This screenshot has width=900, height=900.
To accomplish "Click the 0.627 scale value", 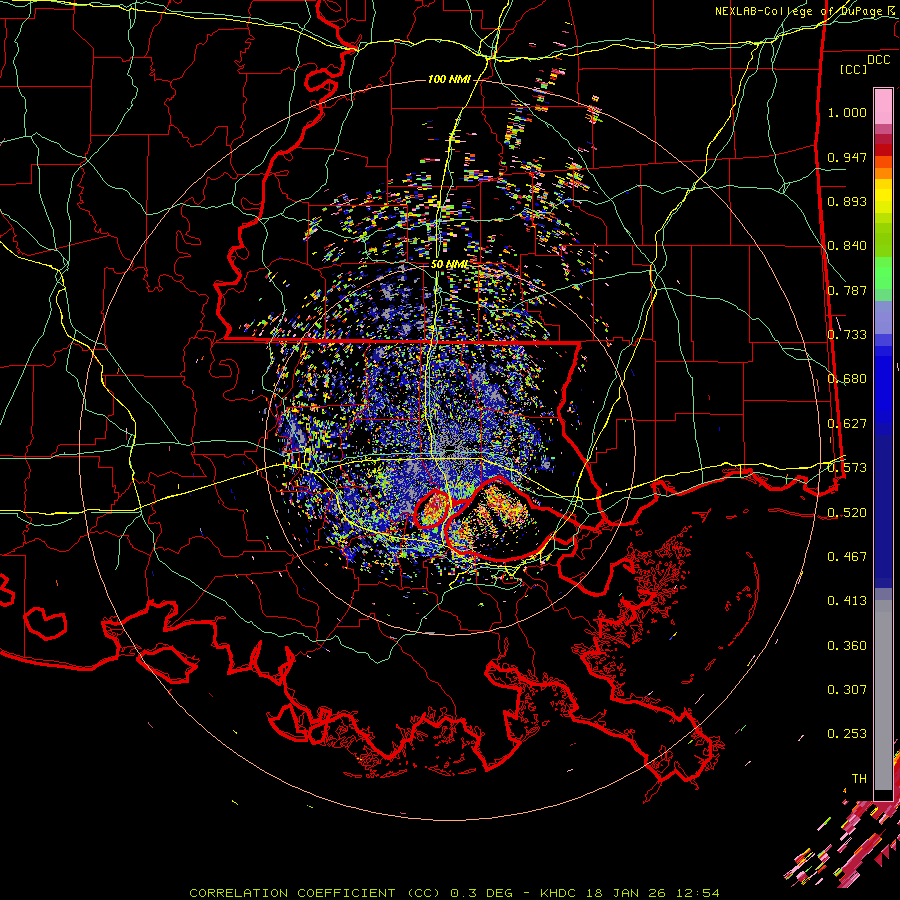I will [x=847, y=424].
